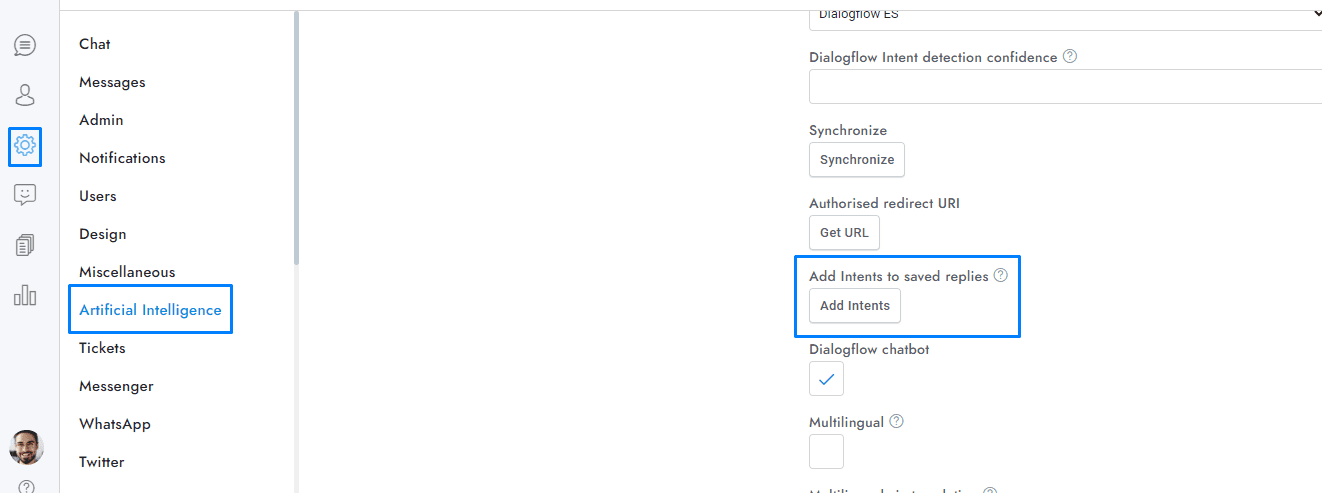This screenshot has height=493, width=1322.
Task: Enable the Multilingual checkbox
Action: [826, 451]
